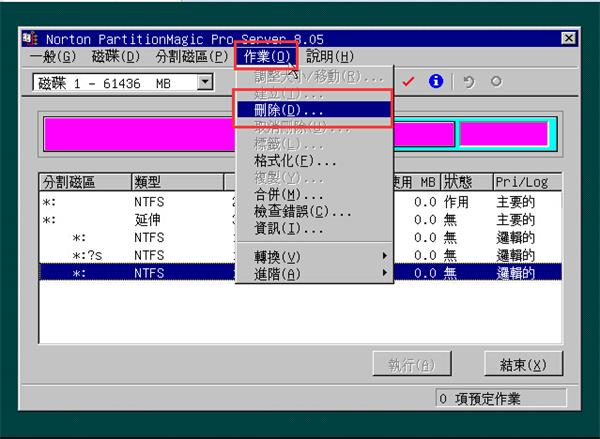
Task: Close the open 作業(O) menu from the menu bar
Action: (266, 57)
